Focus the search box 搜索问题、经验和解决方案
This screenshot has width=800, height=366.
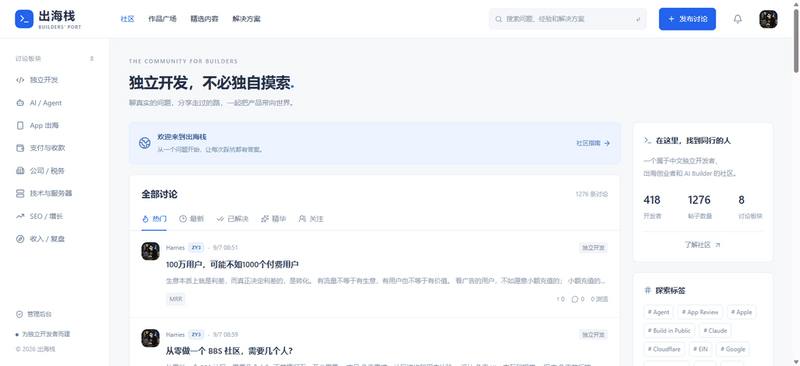pyautogui.click(x=567, y=19)
